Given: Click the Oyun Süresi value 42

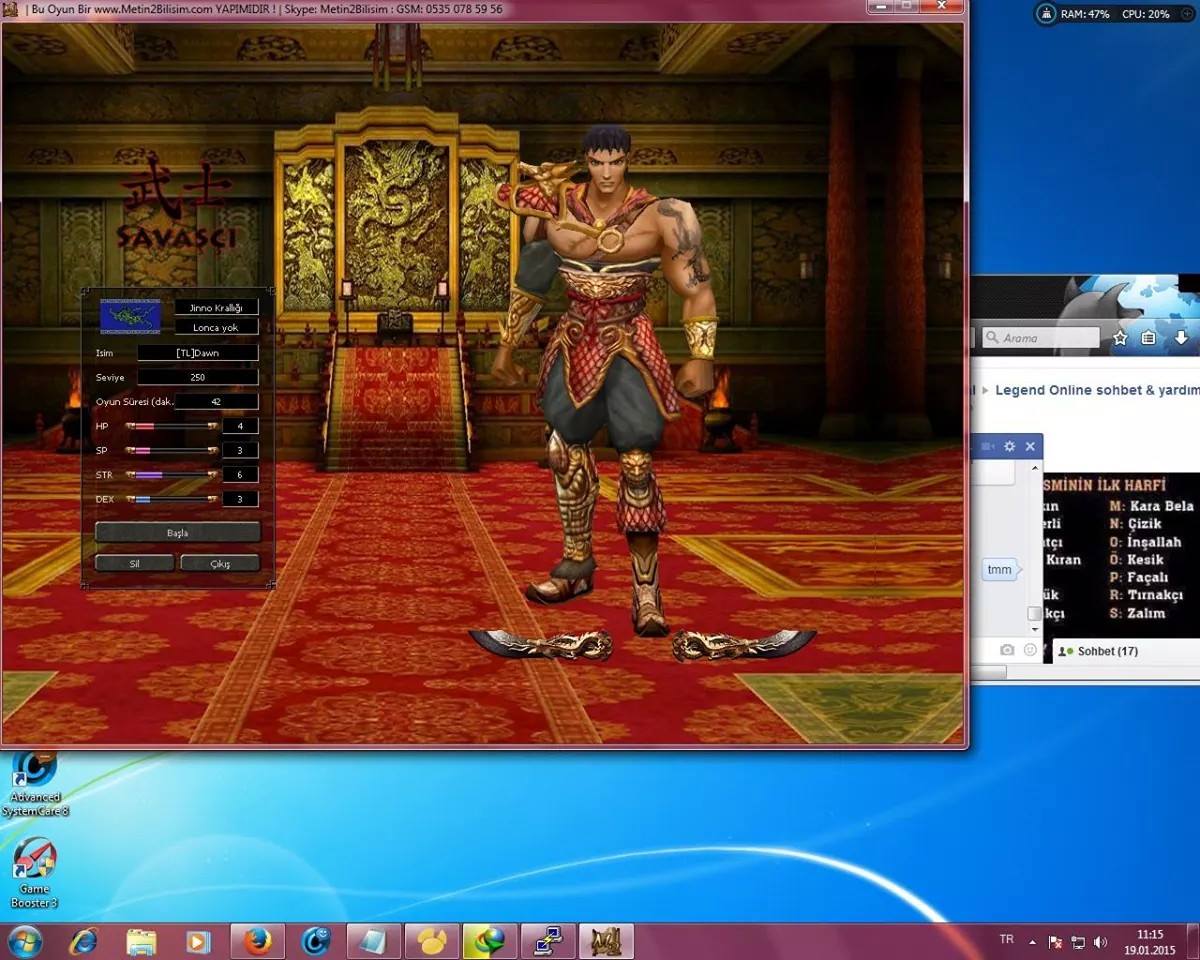Looking at the screenshot, I should coord(216,401).
